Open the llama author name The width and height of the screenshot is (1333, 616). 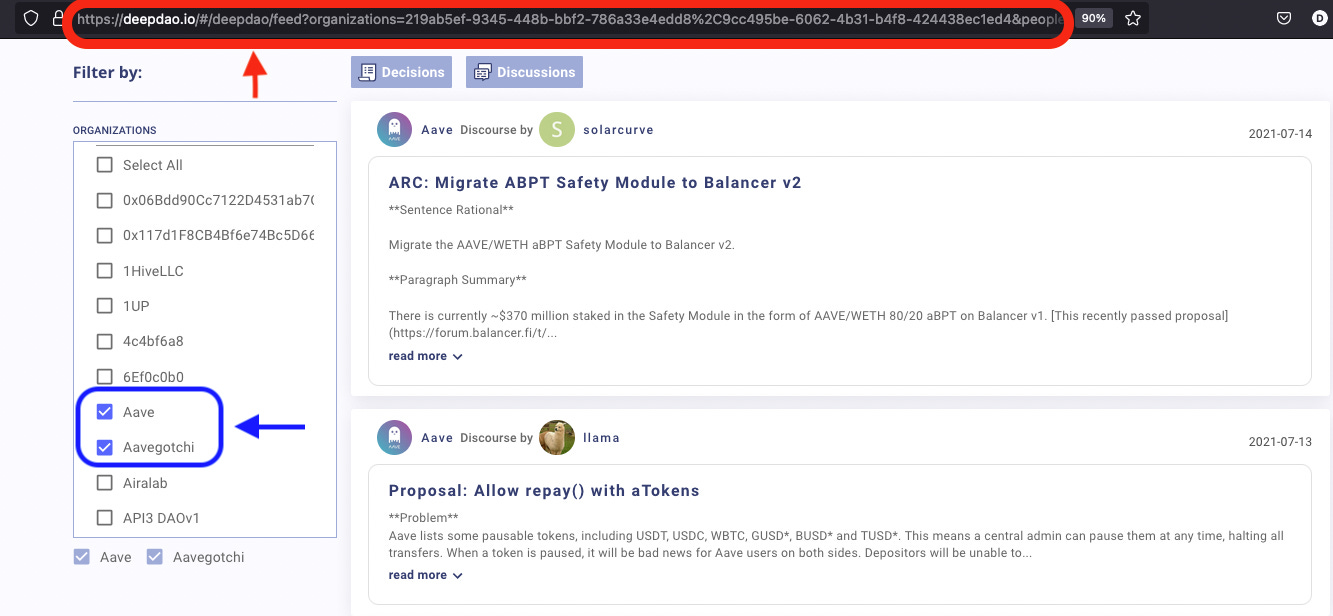pyautogui.click(x=601, y=437)
